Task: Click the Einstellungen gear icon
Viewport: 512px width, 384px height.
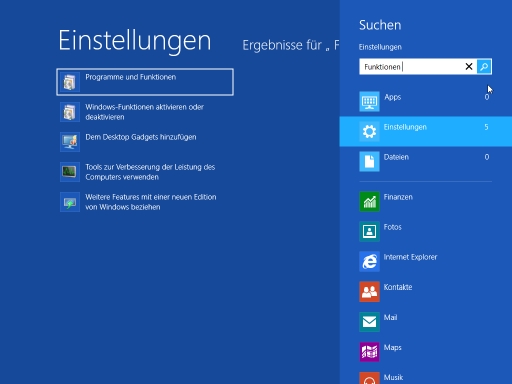Action: pos(369,131)
